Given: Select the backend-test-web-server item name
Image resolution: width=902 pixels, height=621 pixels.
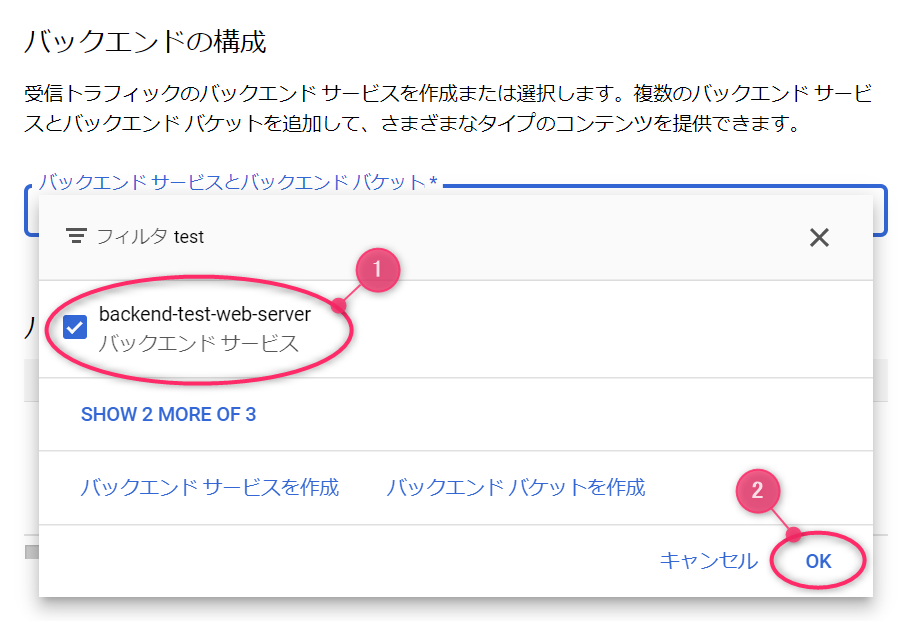Looking at the screenshot, I should tap(205, 314).
